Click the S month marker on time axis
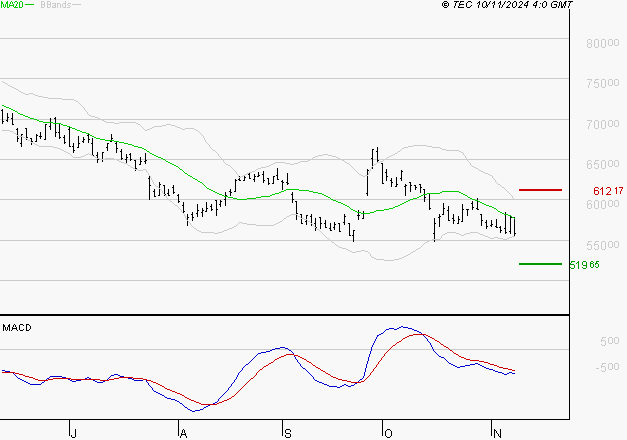Screen dimensions: 627x440 [x=288, y=433]
